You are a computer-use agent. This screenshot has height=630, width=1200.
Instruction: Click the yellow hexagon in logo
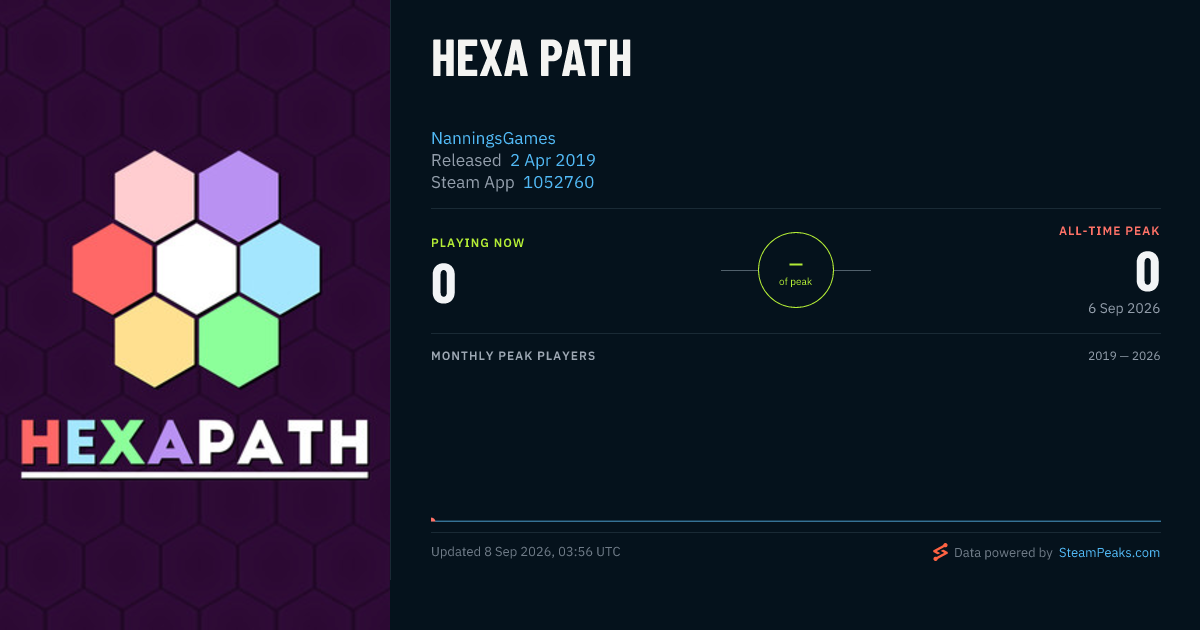tap(154, 341)
